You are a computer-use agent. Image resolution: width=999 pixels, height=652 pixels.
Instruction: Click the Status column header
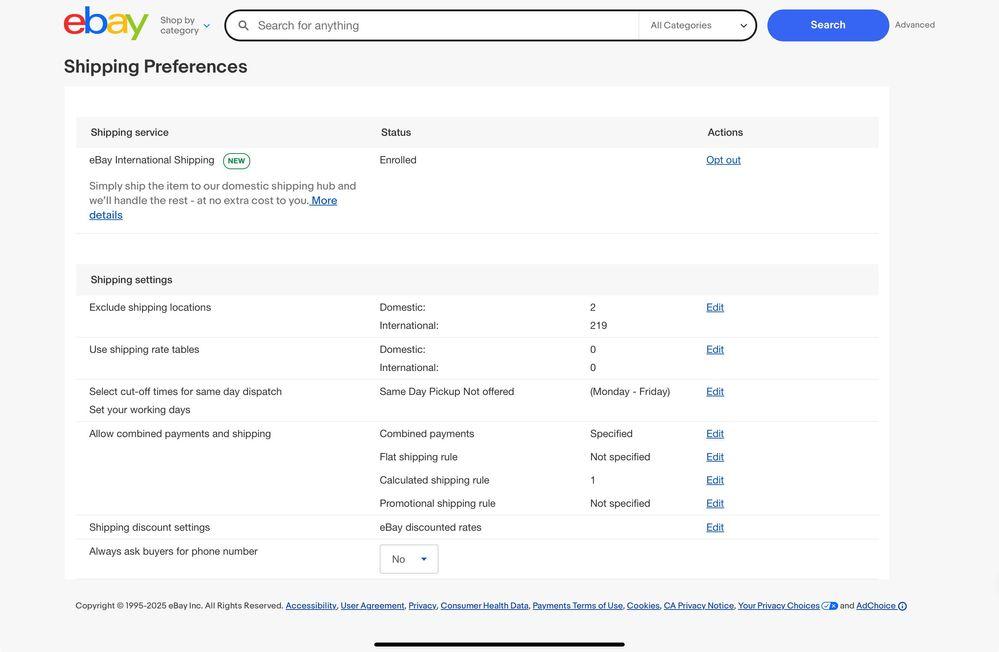pyautogui.click(x=396, y=133)
